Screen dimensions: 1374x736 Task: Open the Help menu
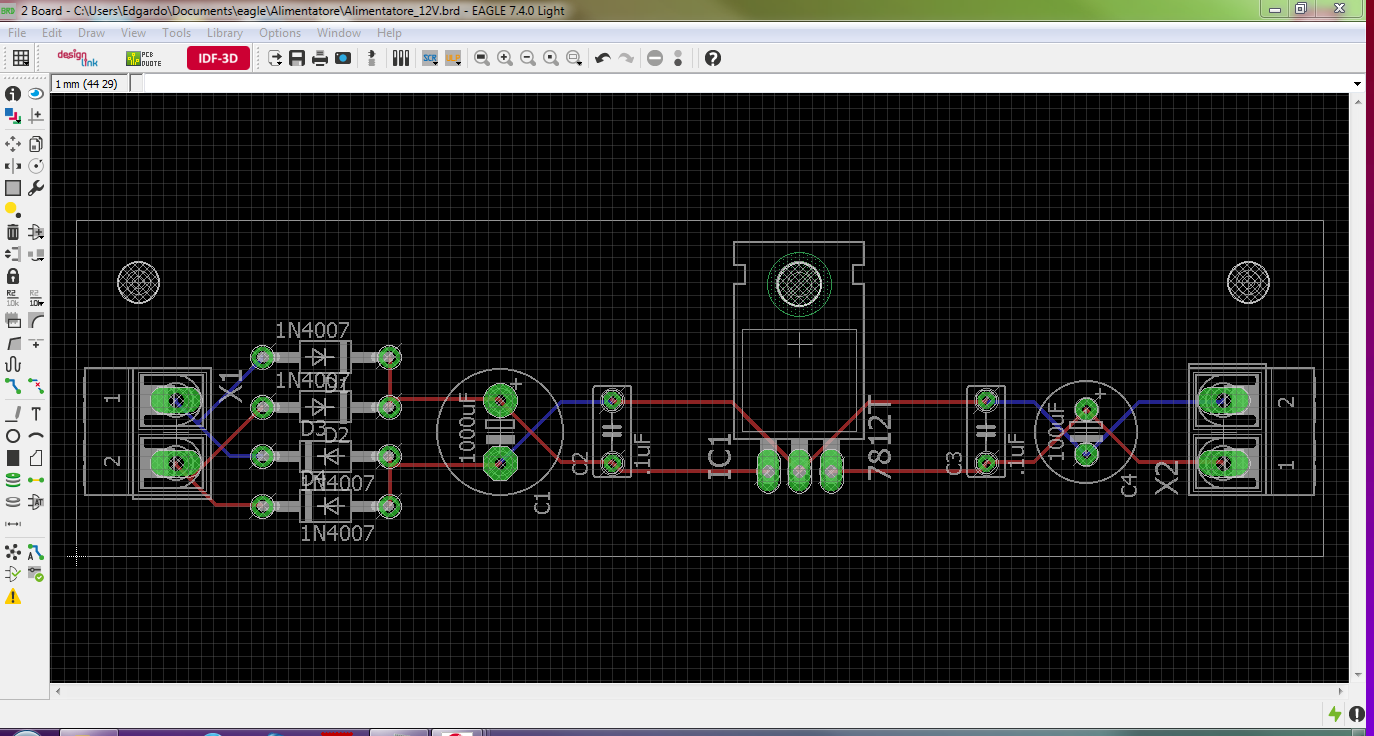[389, 33]
